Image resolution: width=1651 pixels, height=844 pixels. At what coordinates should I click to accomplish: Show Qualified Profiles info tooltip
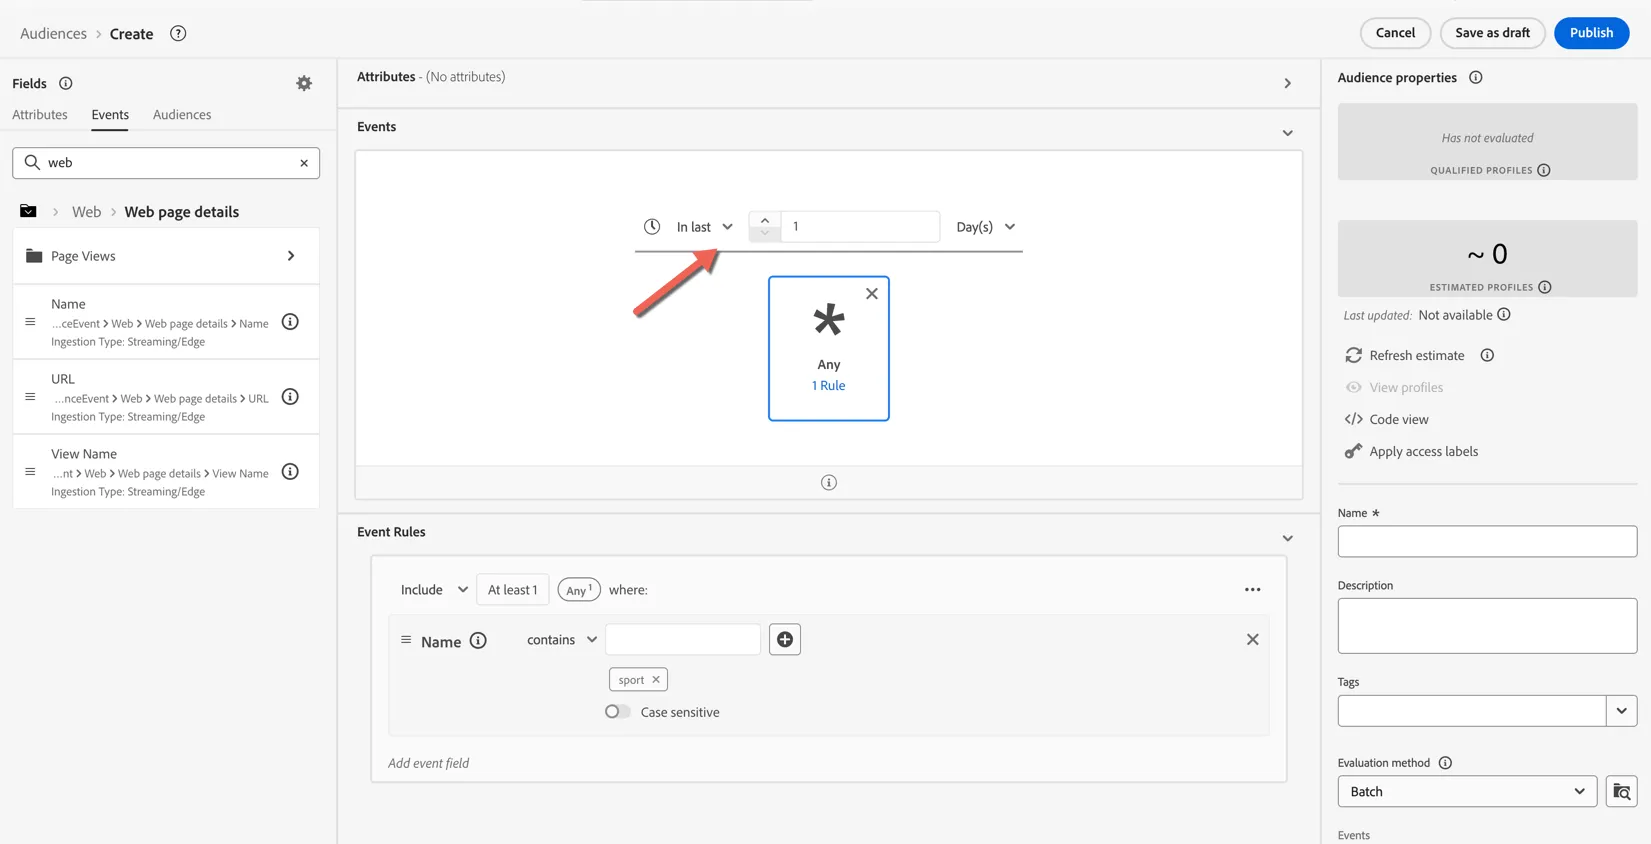coord(1544,171)
